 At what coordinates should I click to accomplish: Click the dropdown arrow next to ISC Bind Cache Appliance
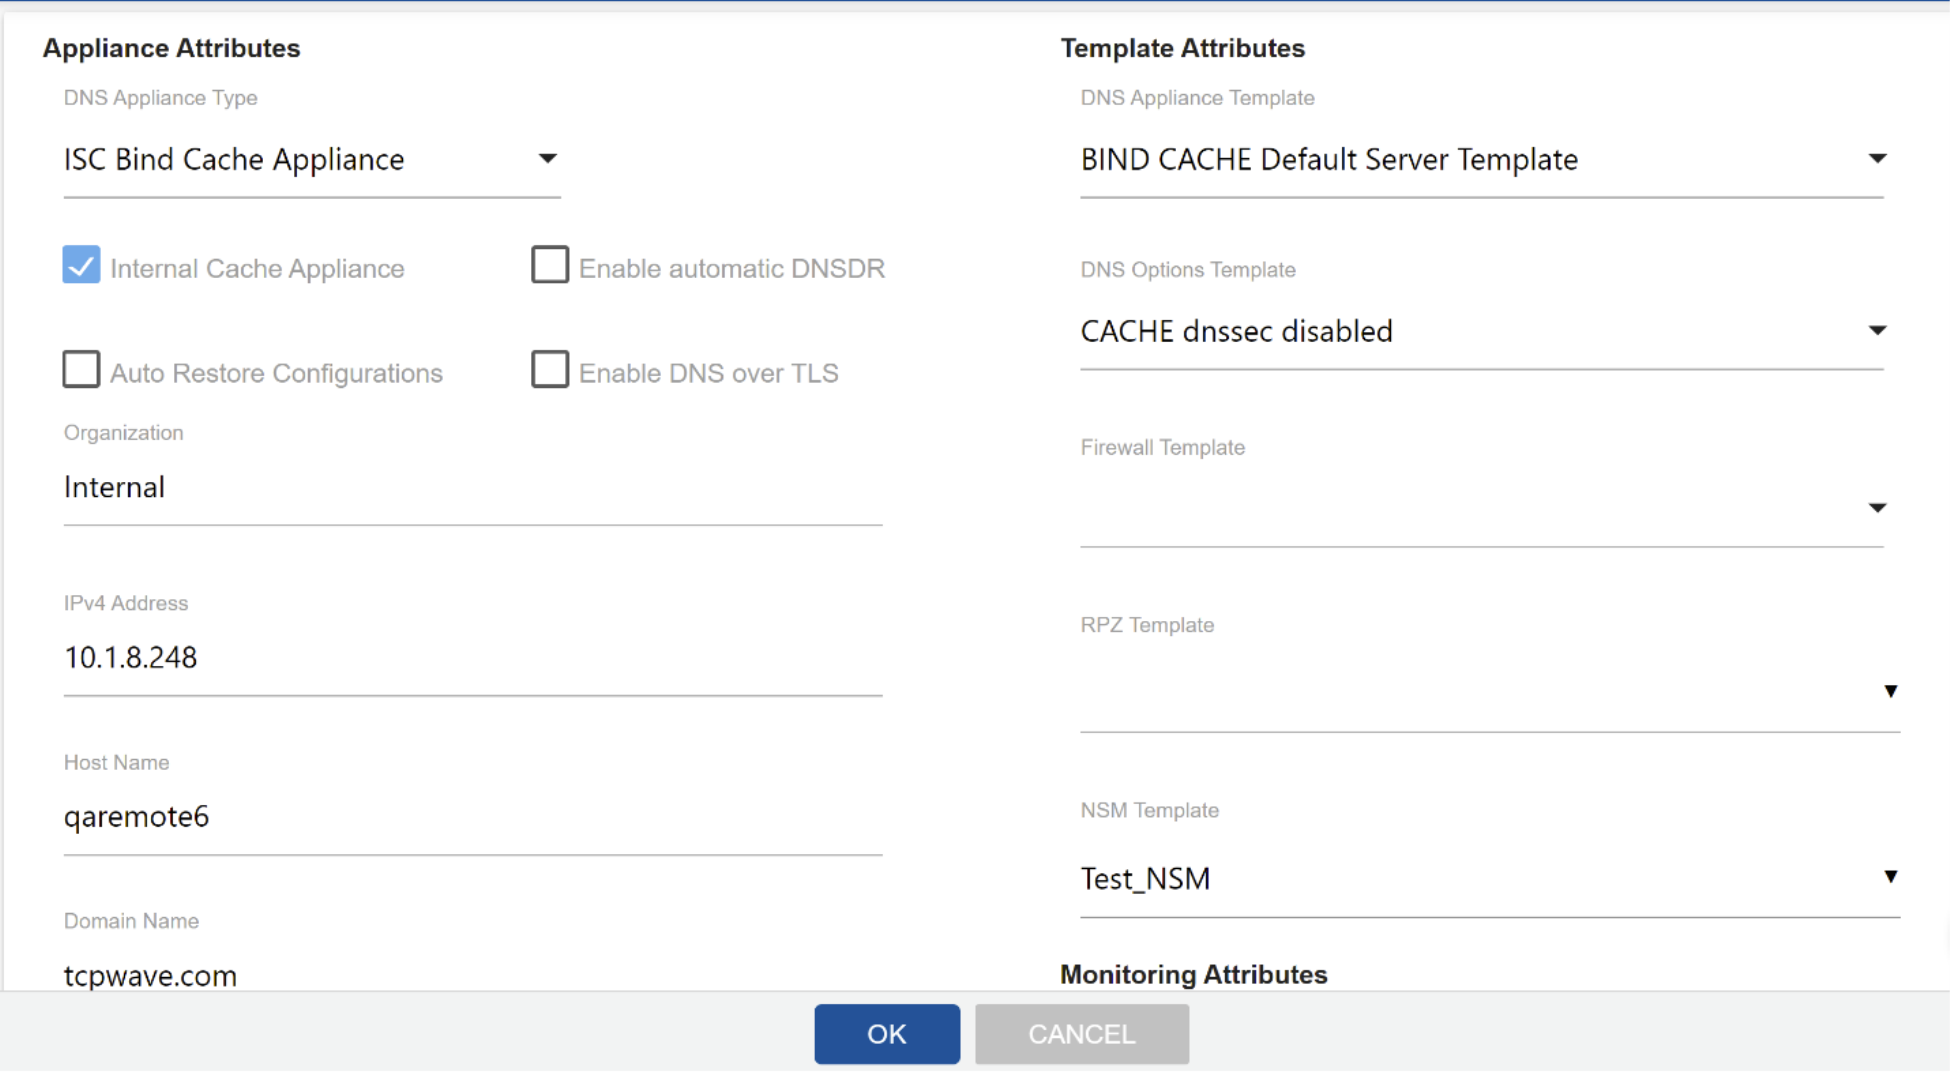[x=547, y=158]
